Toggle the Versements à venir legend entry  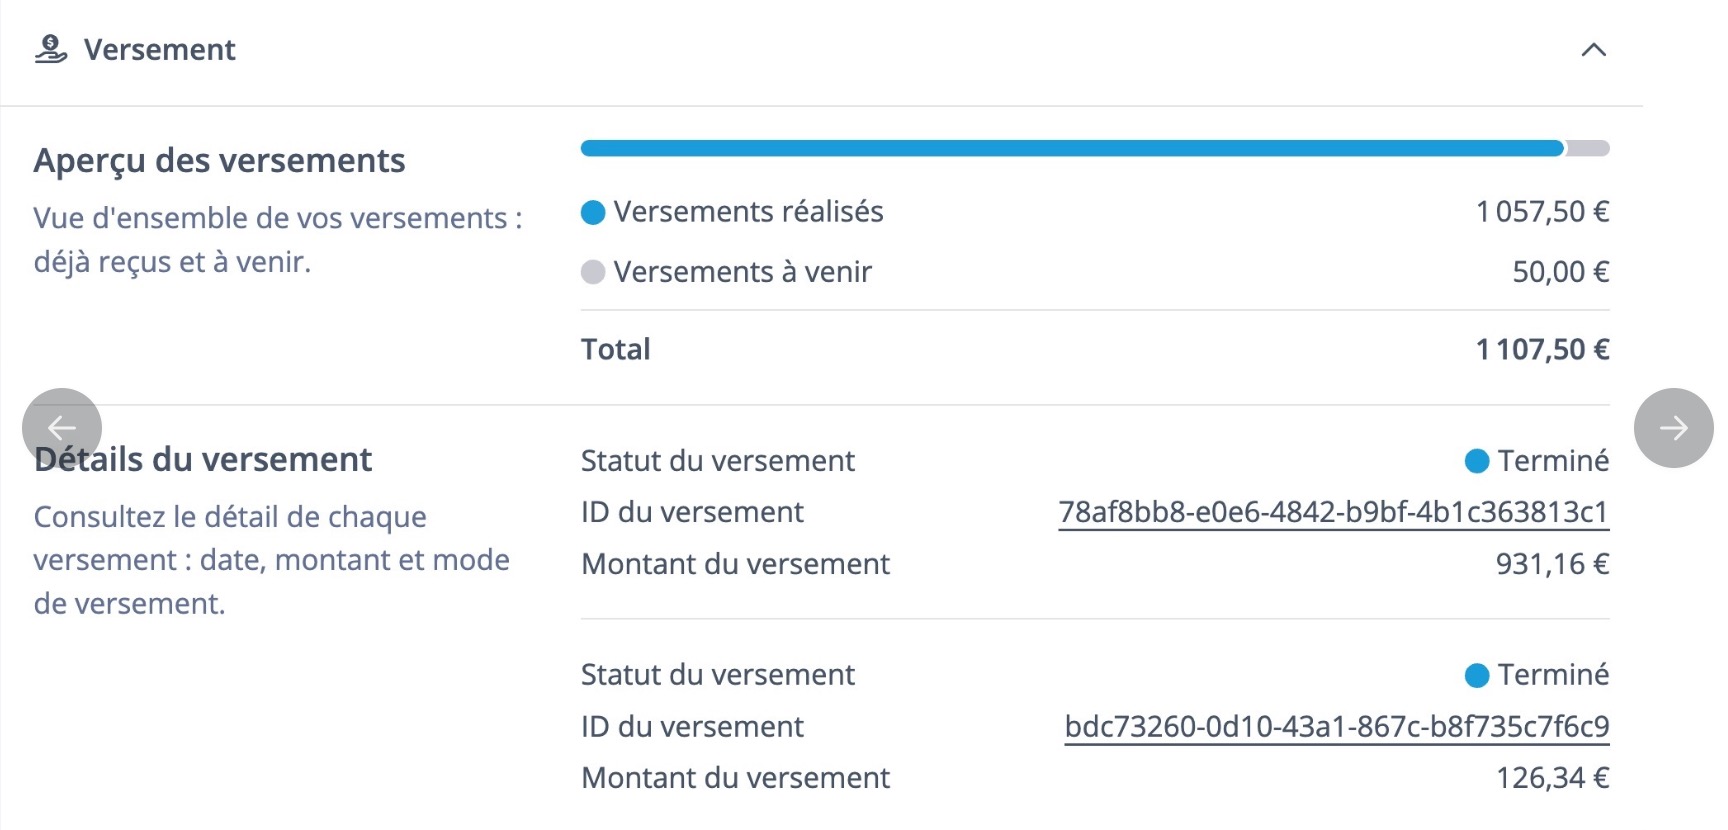742,272
